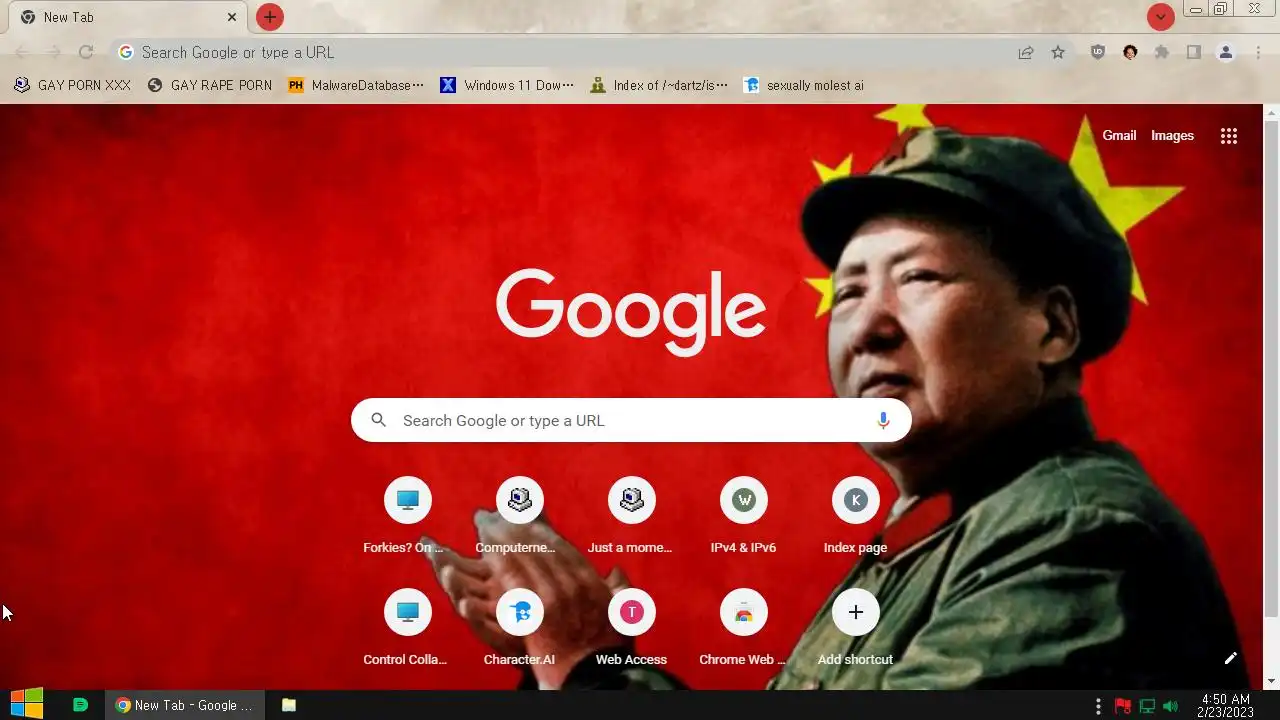The image size is (1280, 720).
Task: Click the Google search box
Action: [x=631, y=420]
